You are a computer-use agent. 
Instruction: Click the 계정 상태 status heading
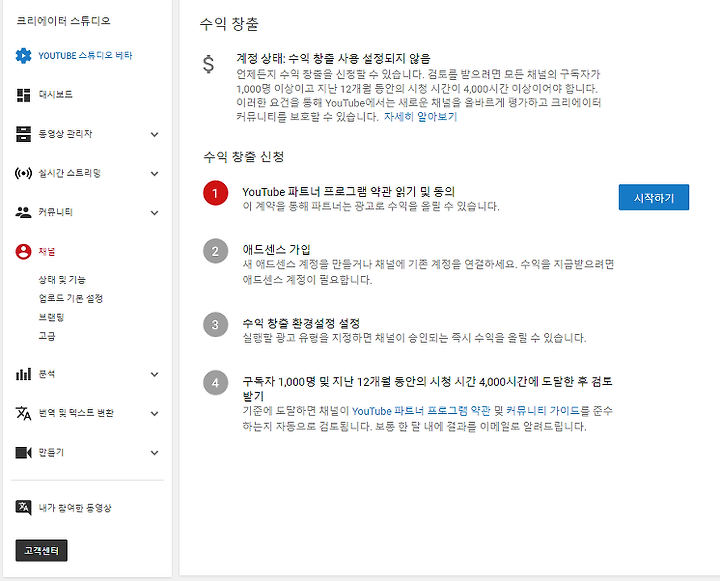(333, 58)
